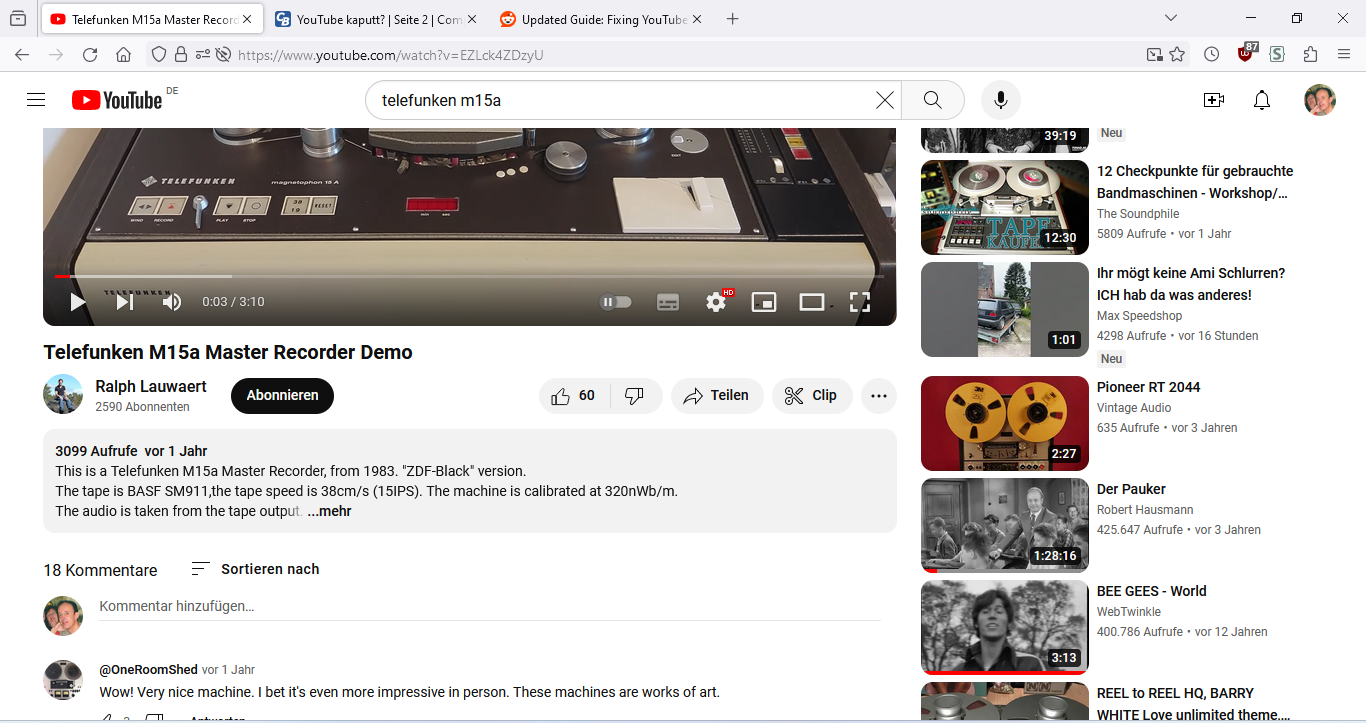Play the video
Viewport: 1366px width, 723px height.
77,302
